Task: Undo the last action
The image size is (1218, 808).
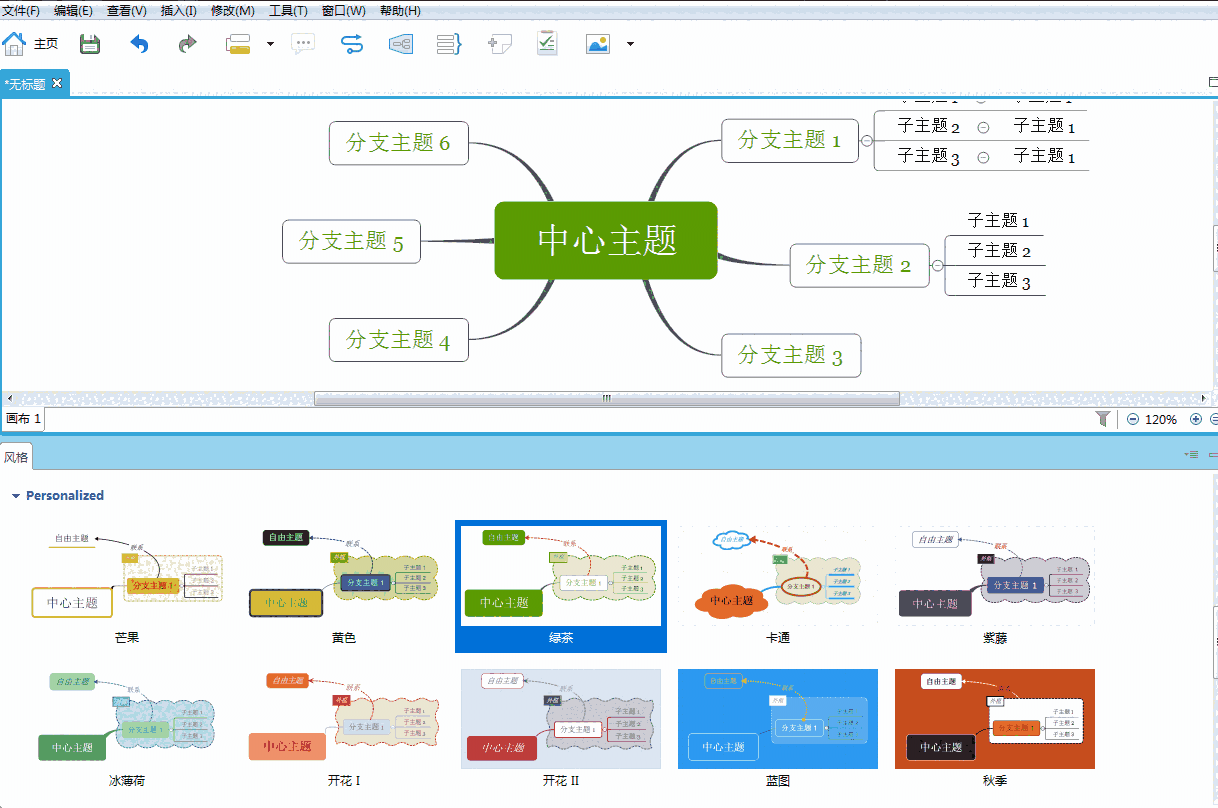Action: pyautogui.click(x=139, y=43)
